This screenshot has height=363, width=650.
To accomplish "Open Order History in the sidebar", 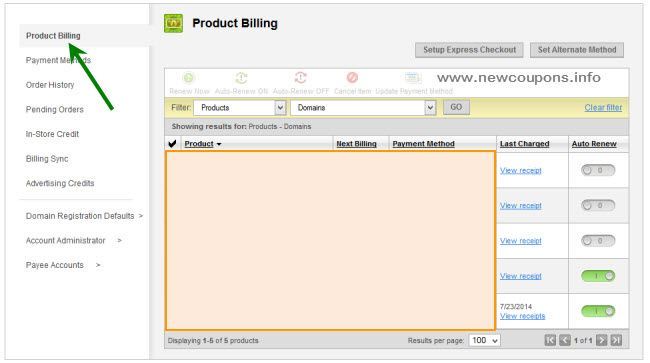I will (x=50, y=85).
